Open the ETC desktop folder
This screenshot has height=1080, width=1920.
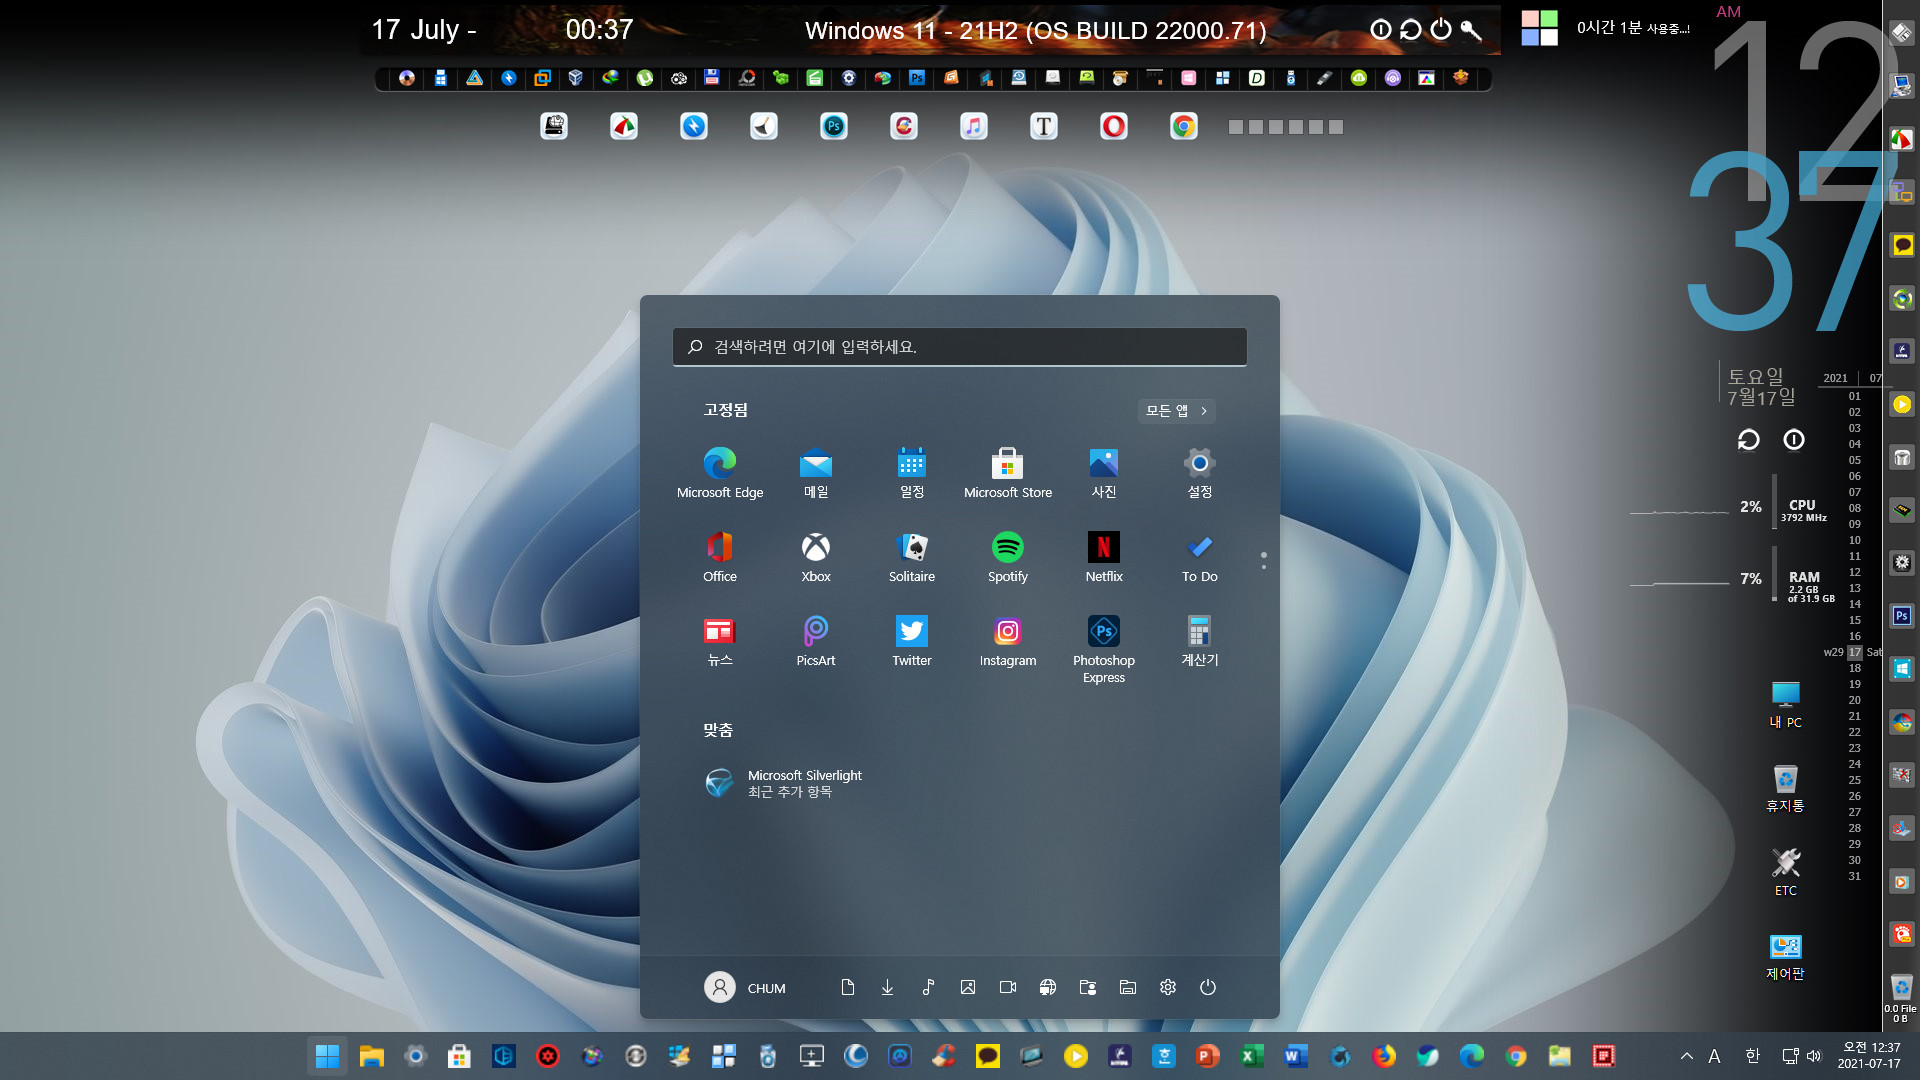pyautogui.click(x=1785, y=872)
